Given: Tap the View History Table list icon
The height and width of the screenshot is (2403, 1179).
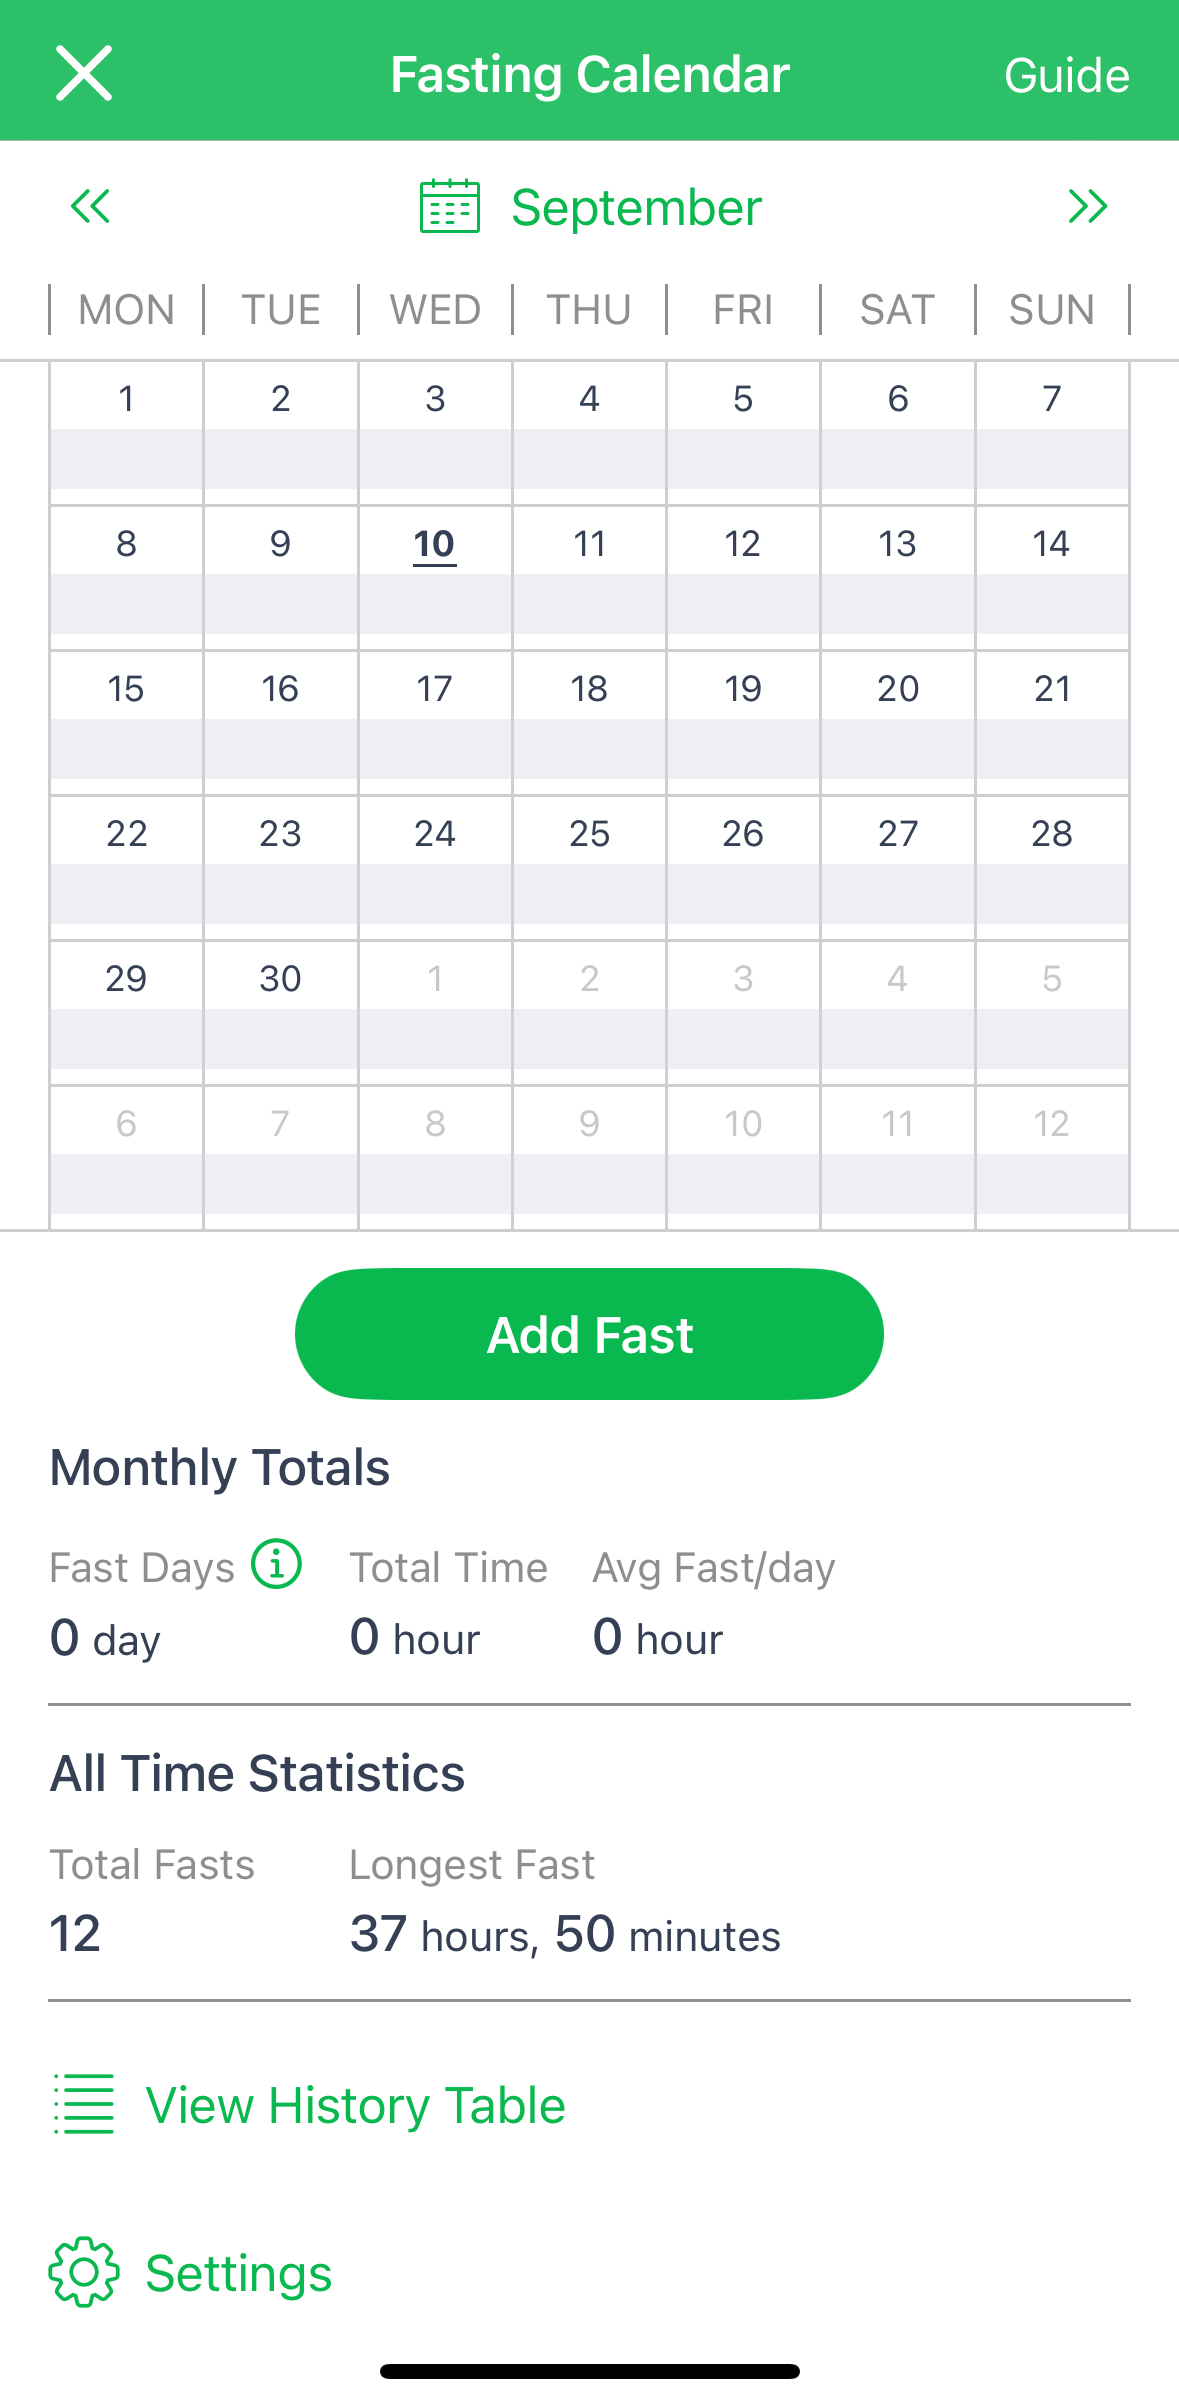Looking at the screenshot, I should (84, 2104).
